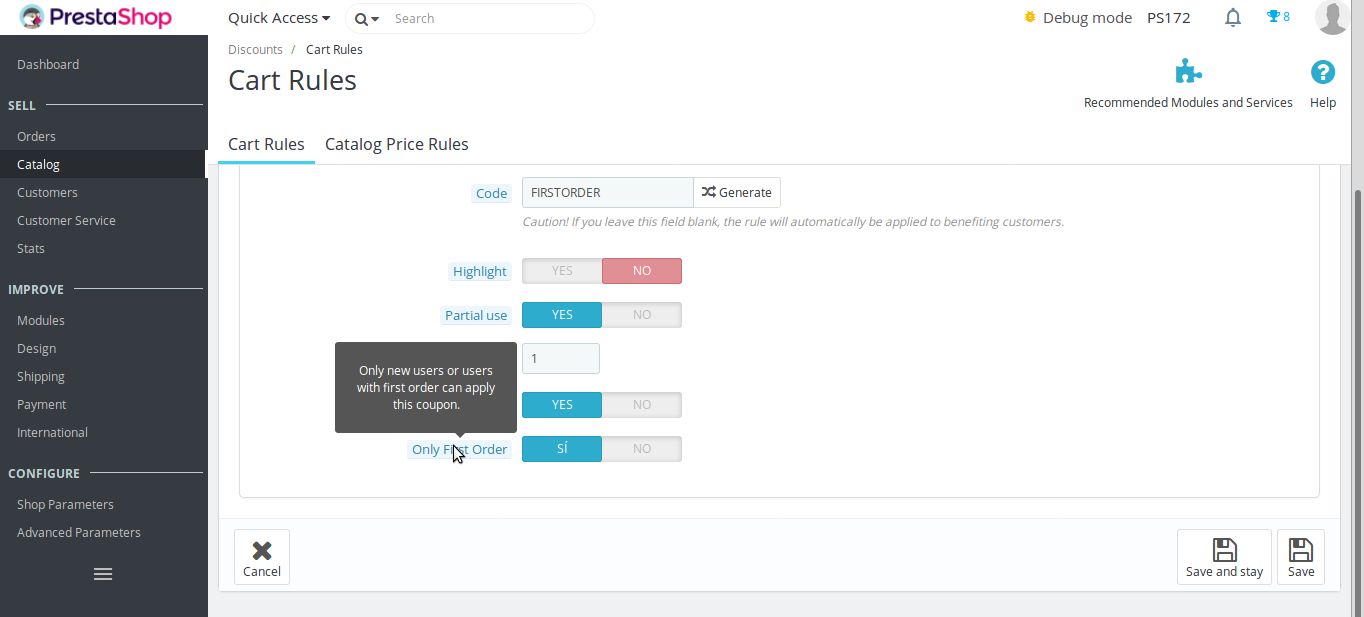Collapse sidebar with hamburger menu icon
The height and width of the screenshot is (617, 1364).
[x=103, y=574]
